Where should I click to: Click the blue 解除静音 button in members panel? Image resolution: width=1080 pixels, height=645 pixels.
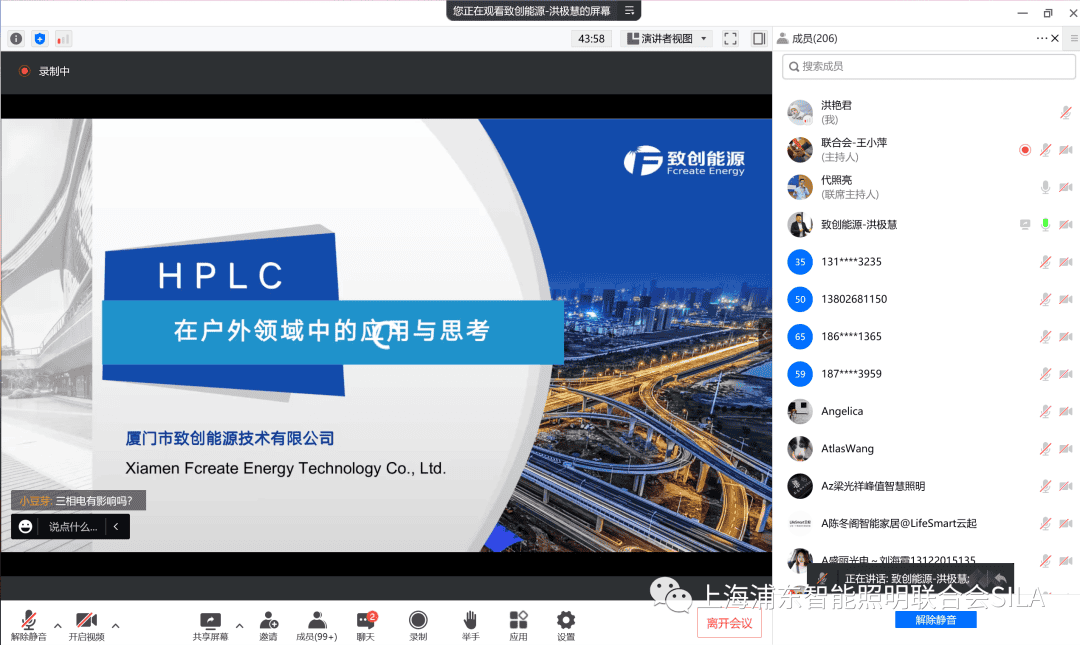935,620
